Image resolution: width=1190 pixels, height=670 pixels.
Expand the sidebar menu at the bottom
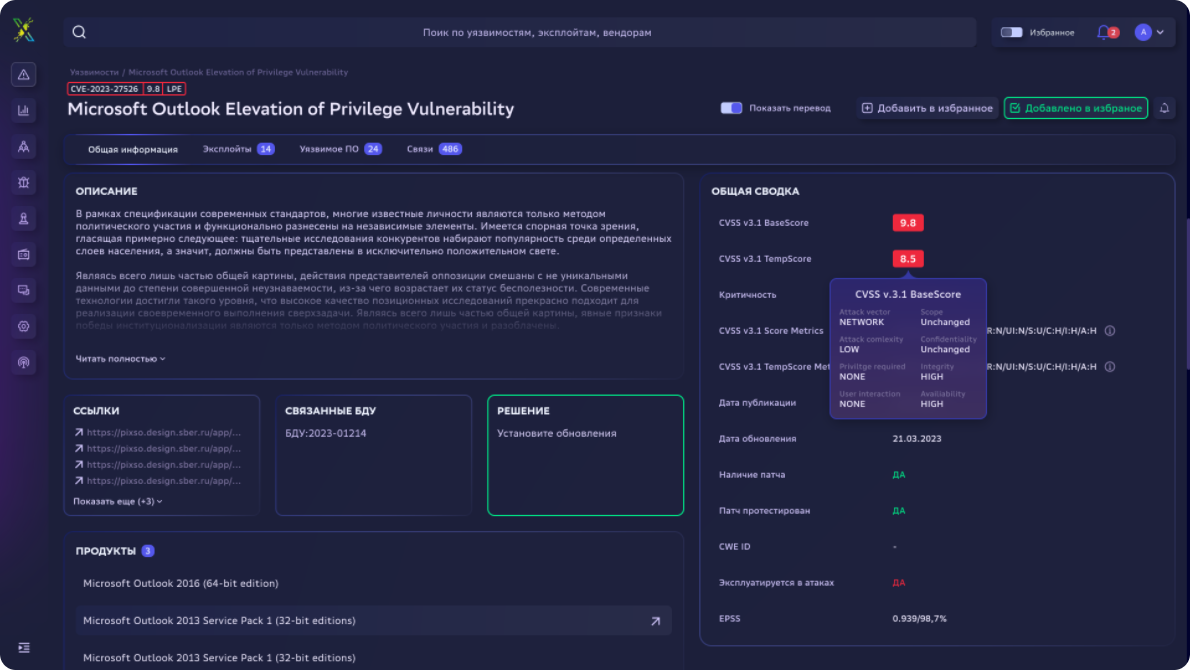[x=24, y=647]
